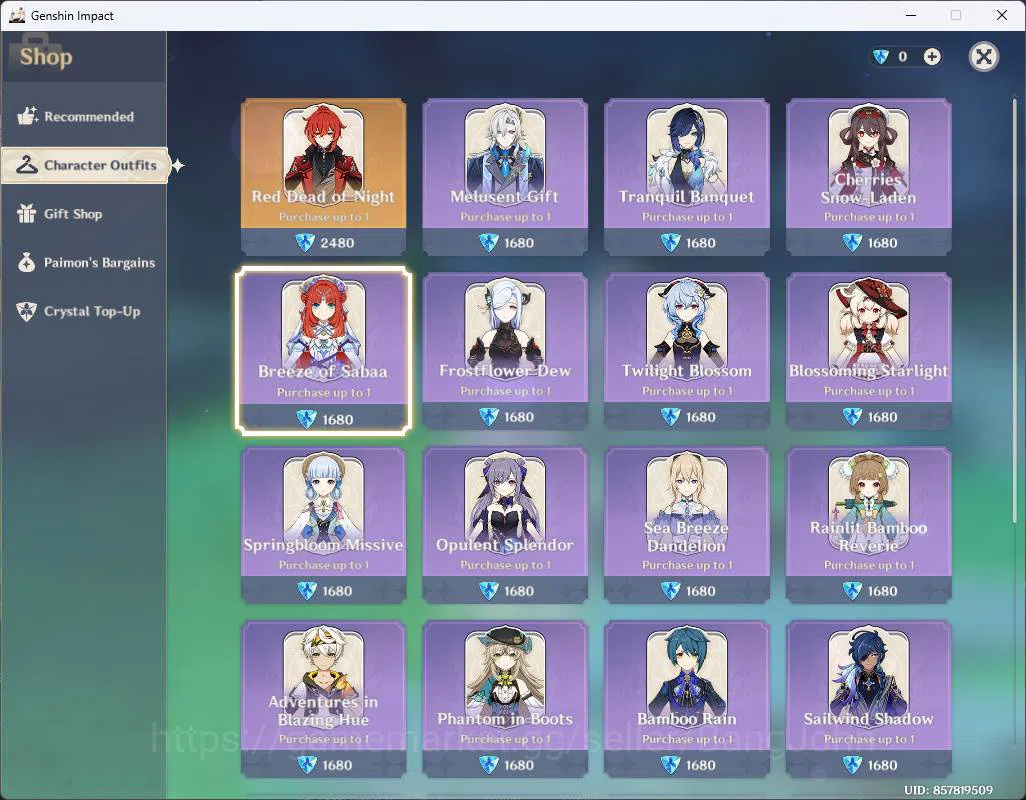Open the Blossoming Starlight outfit
1026x800 pixels.
pyautogui.click(x=868, y=351)
